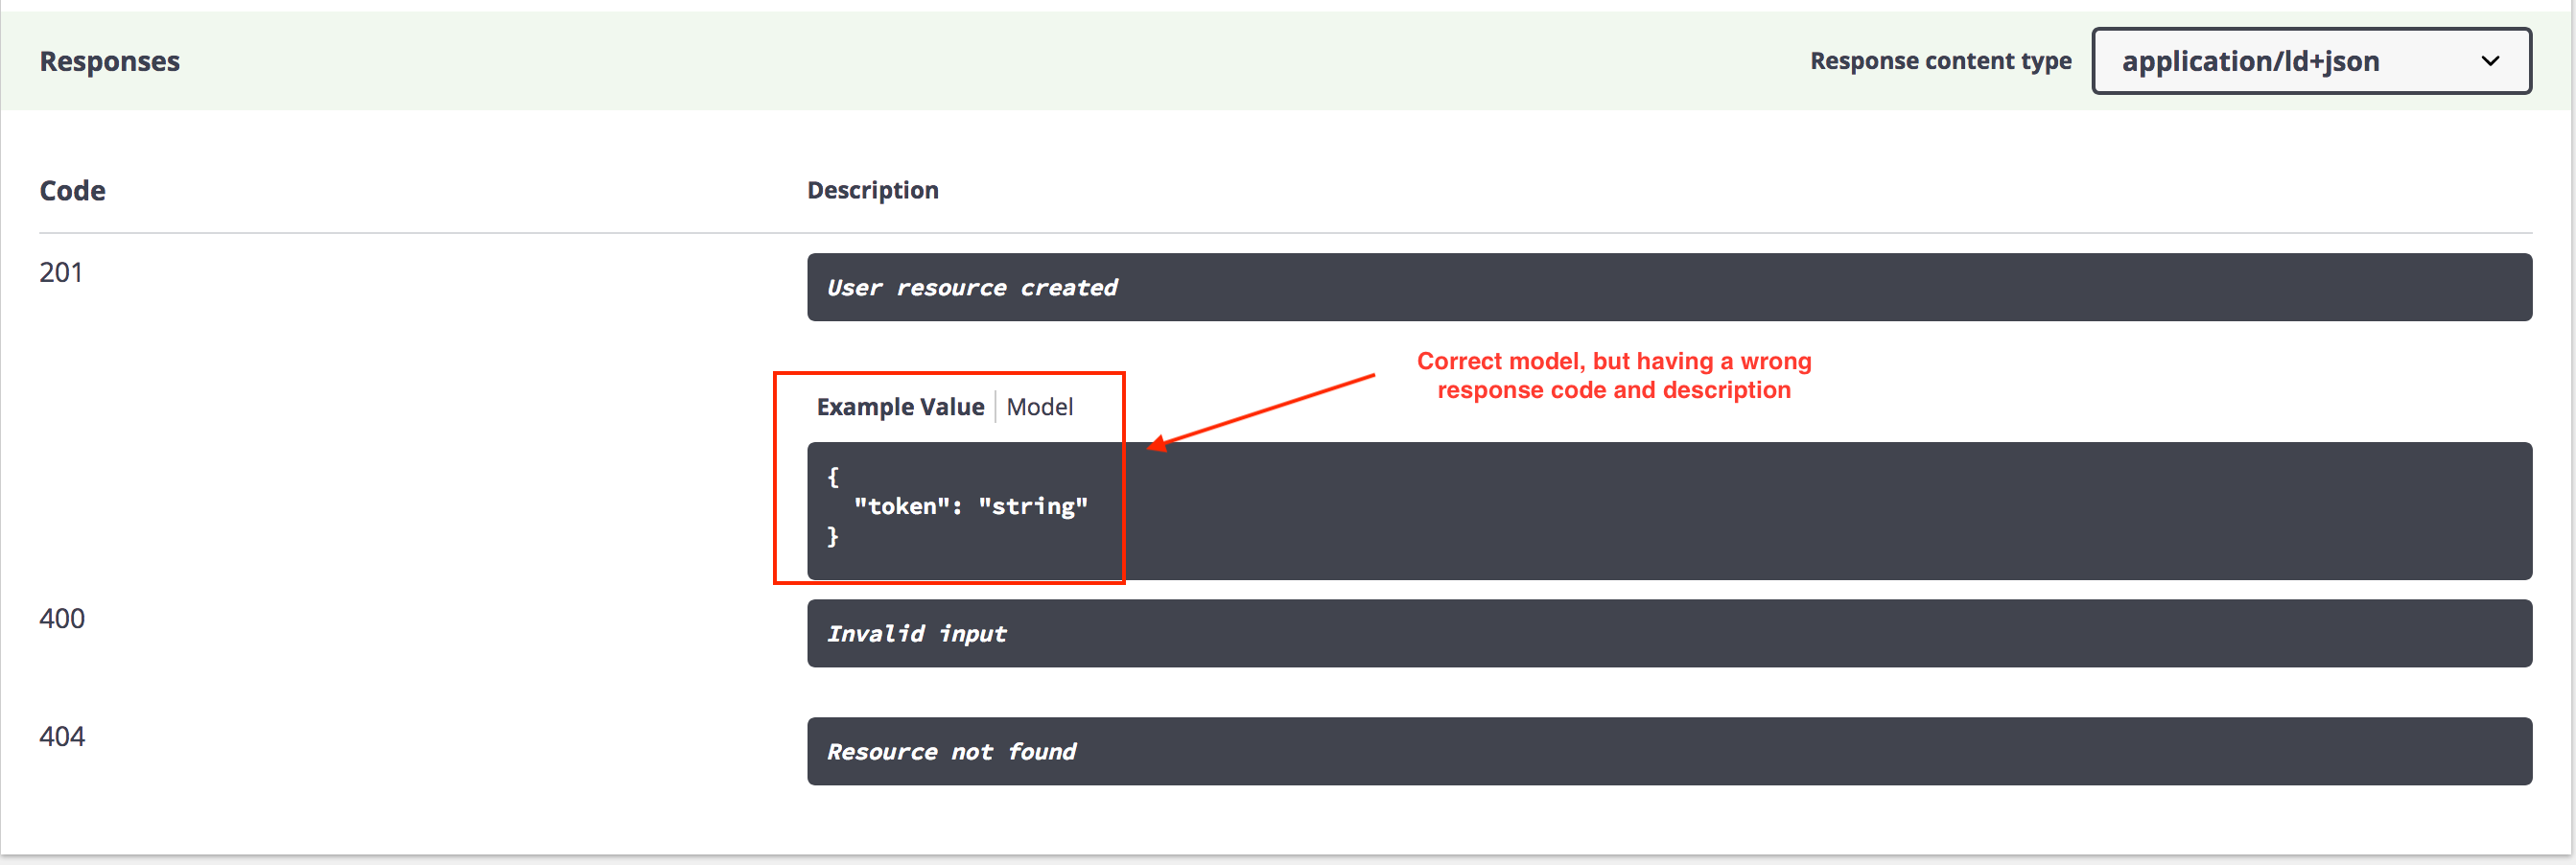Select the Example Value tab

899,406
